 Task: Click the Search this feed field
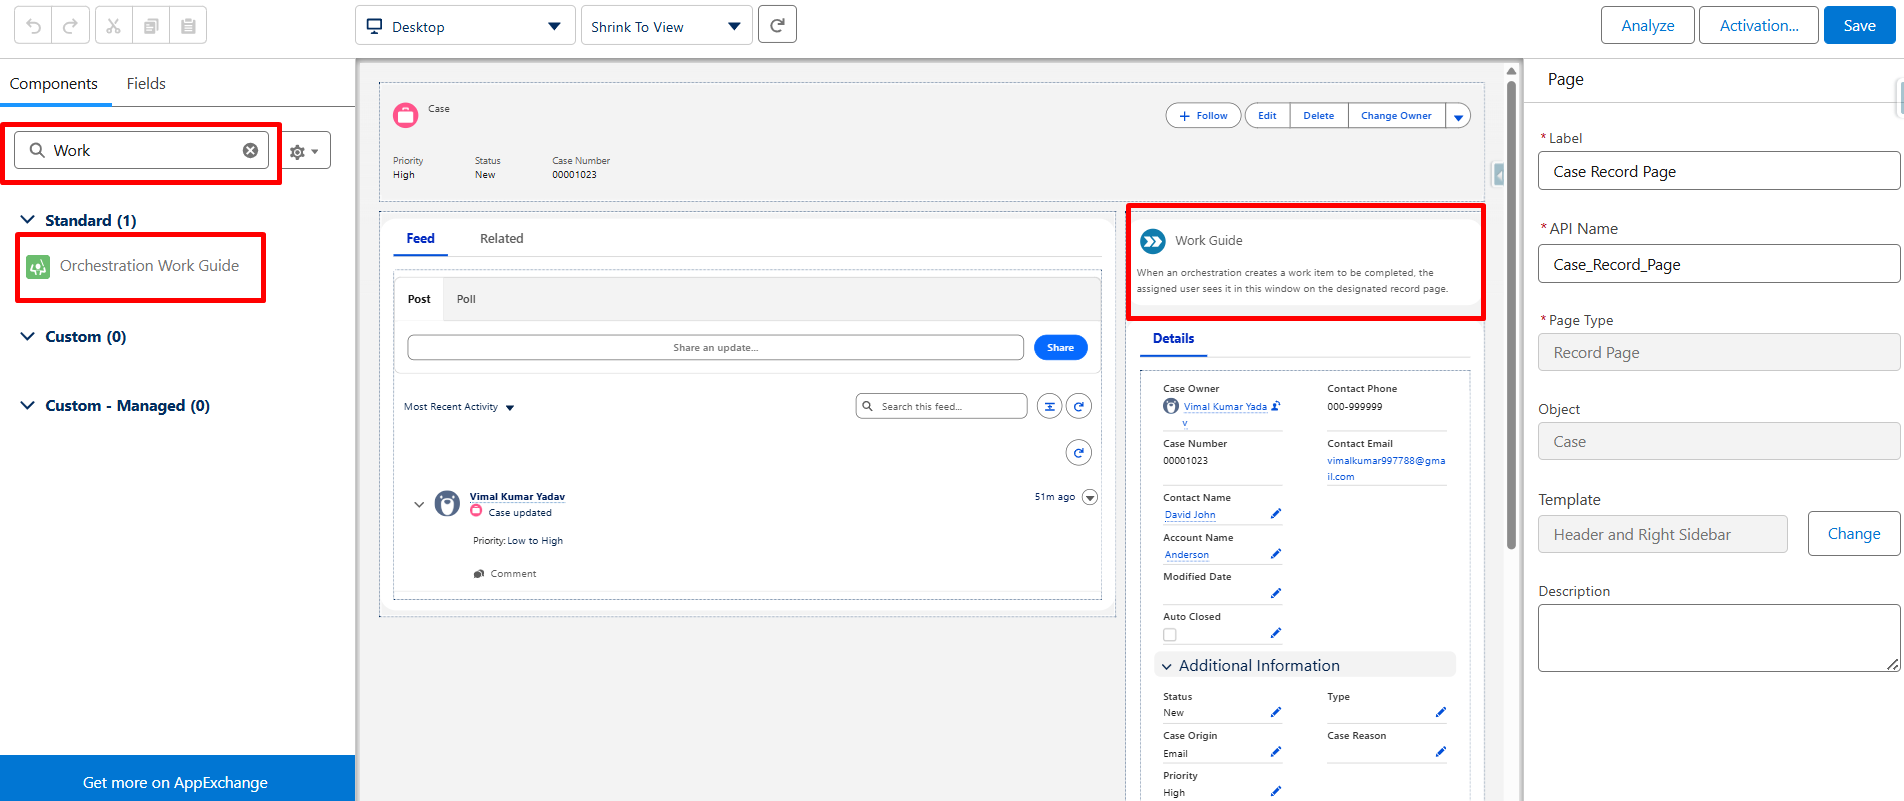[941, 406]
